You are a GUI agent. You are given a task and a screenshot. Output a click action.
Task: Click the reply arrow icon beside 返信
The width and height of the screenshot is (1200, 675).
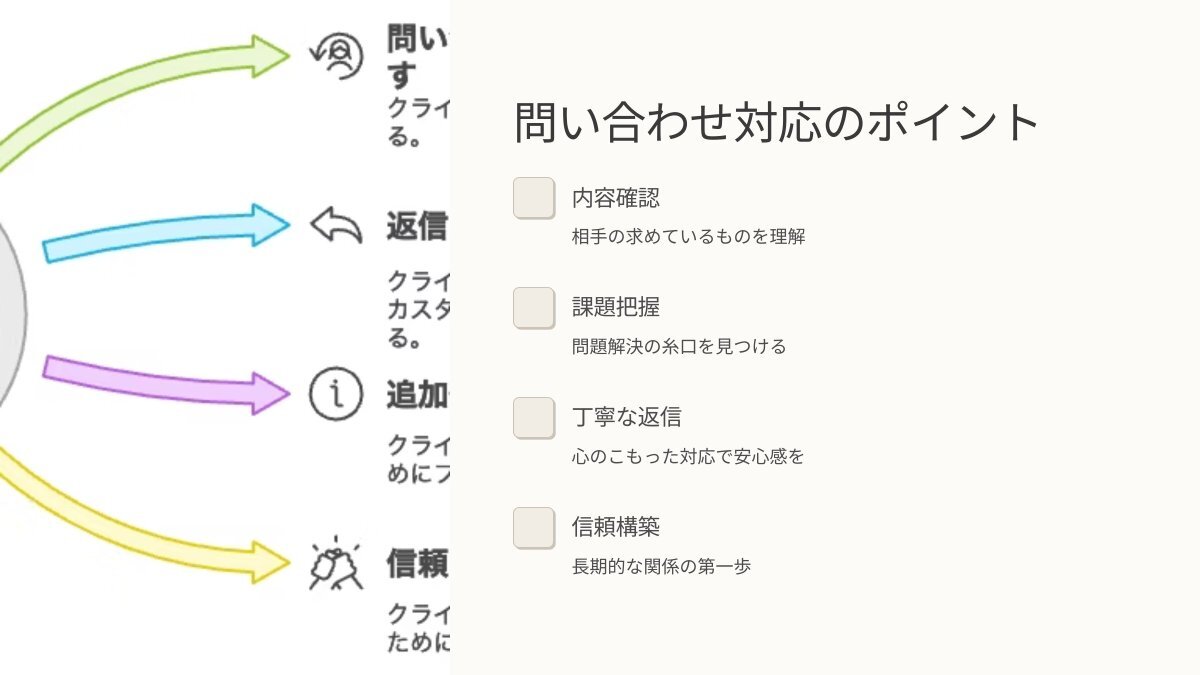click(336, 225)
